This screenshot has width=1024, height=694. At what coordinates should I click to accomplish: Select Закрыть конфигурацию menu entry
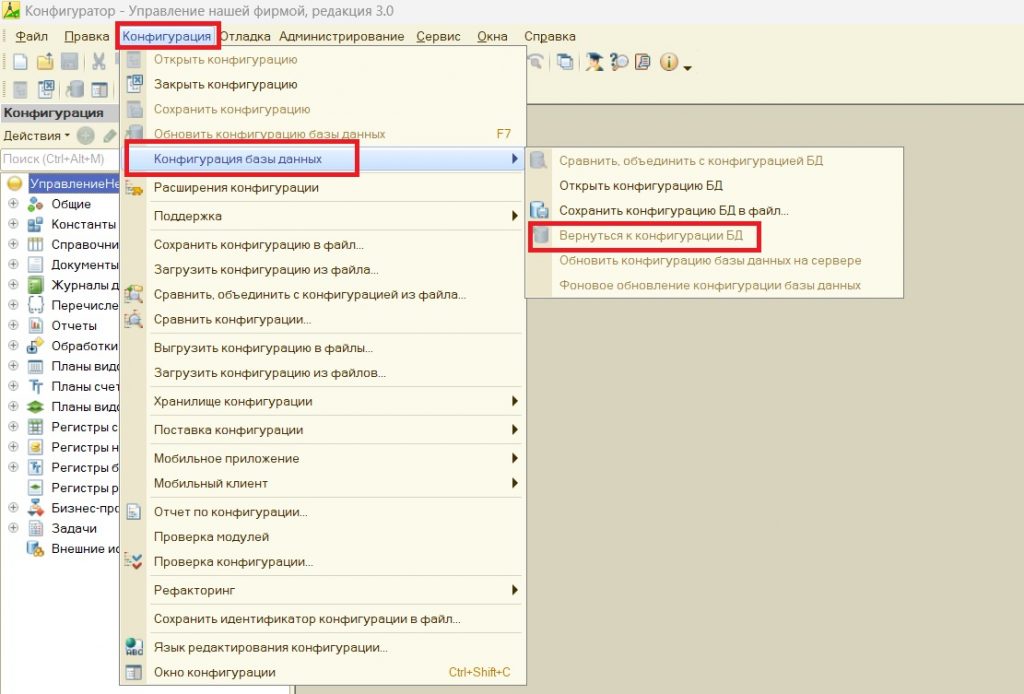click(x=225, y=85)
